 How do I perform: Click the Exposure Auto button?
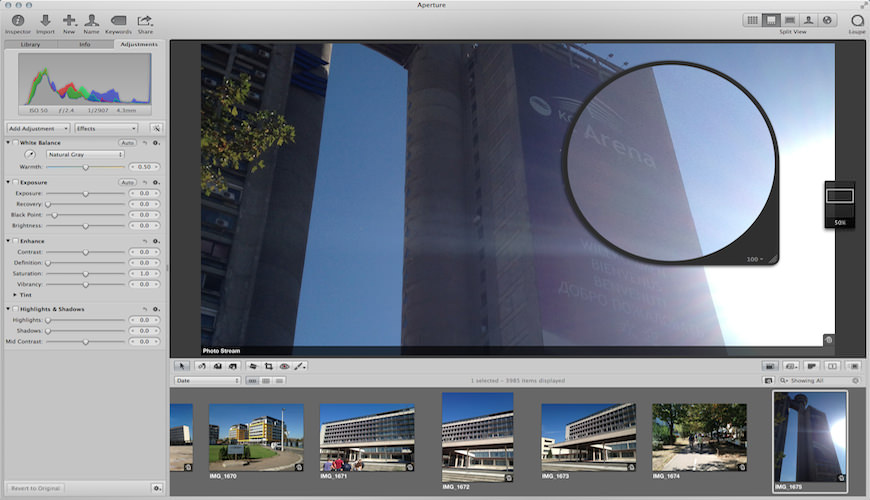128,182
